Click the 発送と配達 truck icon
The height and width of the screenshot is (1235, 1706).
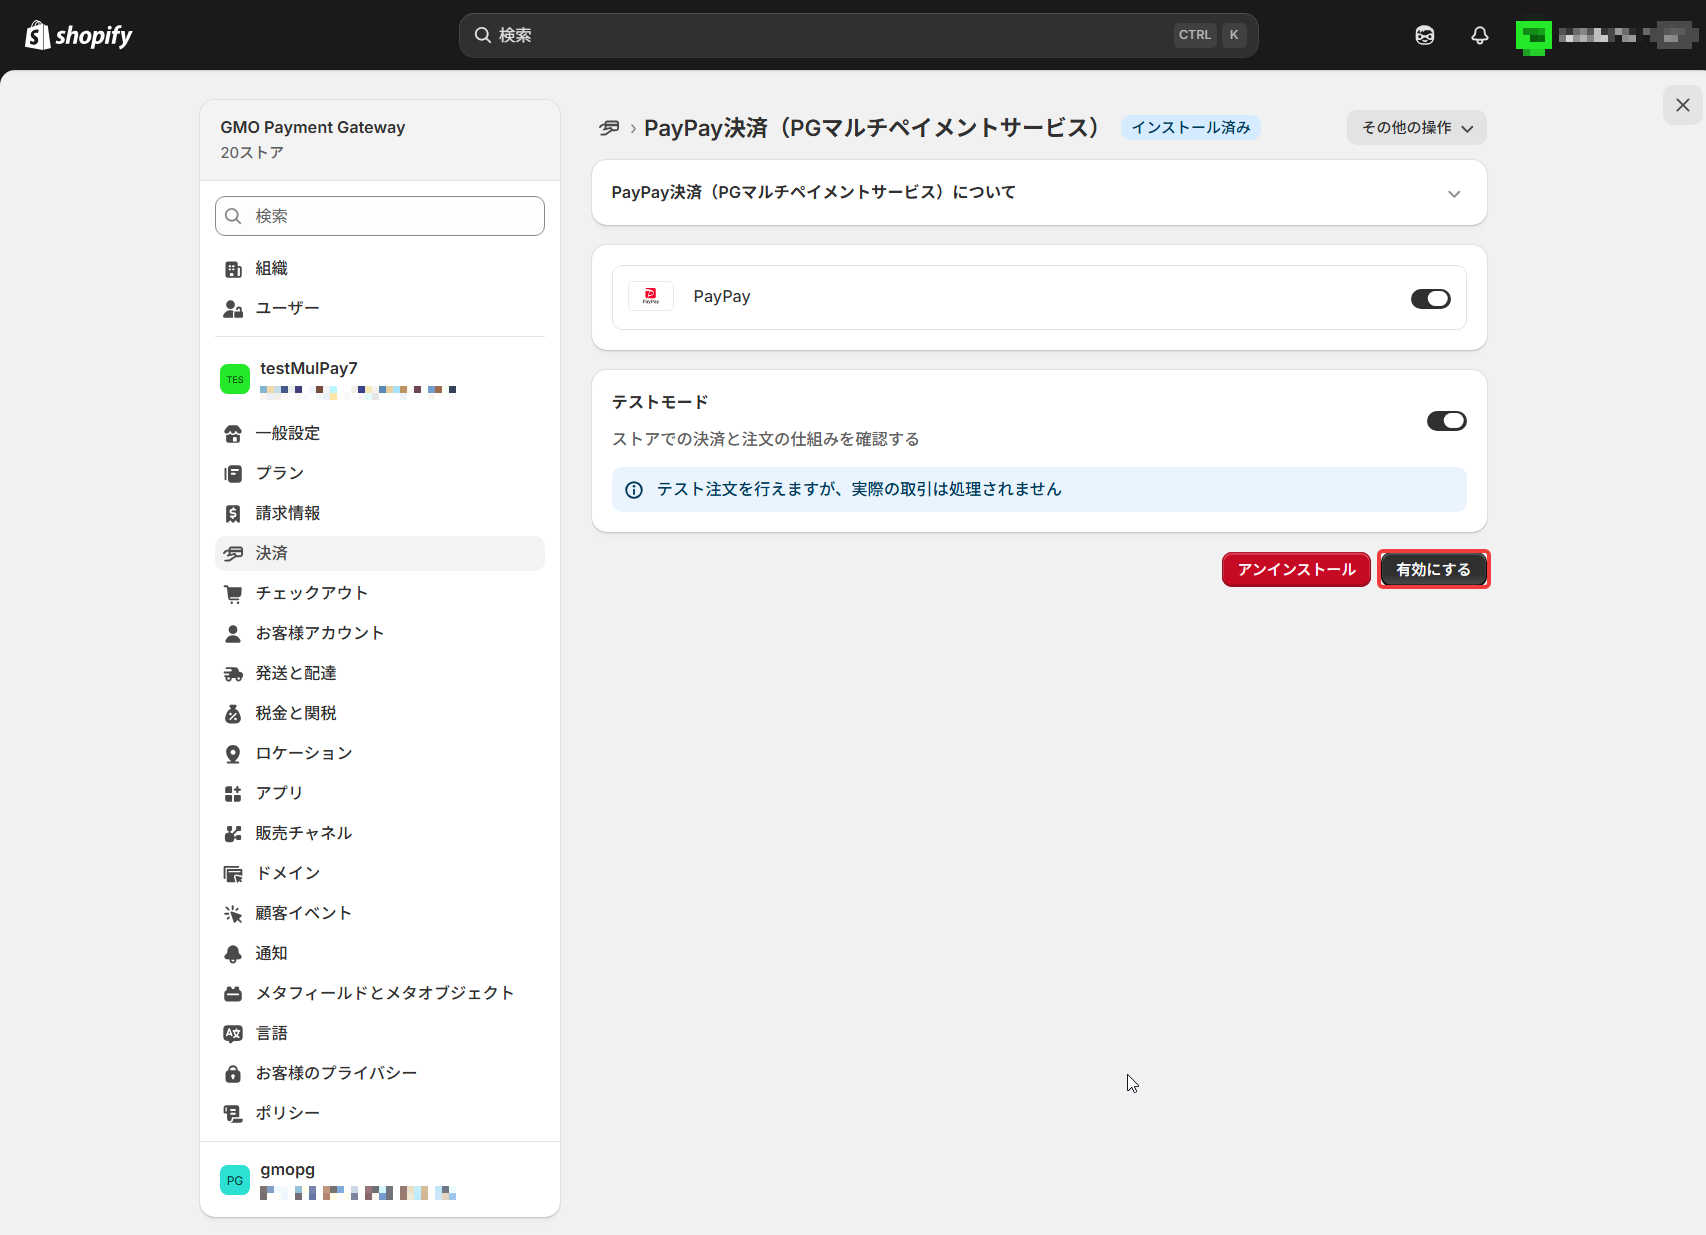click(233, 674)
